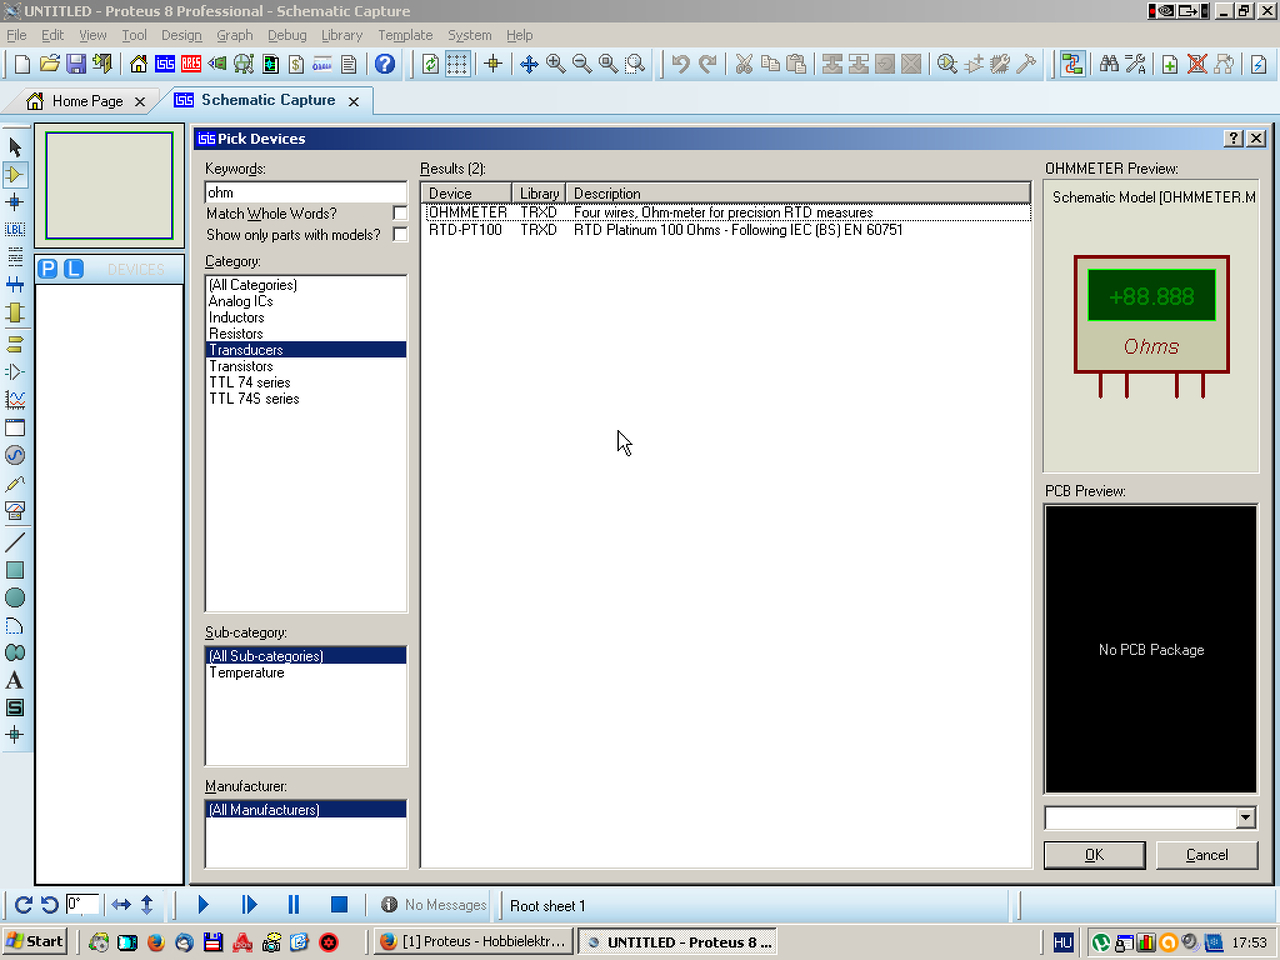This screenshot has height=960, width=1280.
Task: Click the rotation angle input field
Action: (x=83, y=904)
